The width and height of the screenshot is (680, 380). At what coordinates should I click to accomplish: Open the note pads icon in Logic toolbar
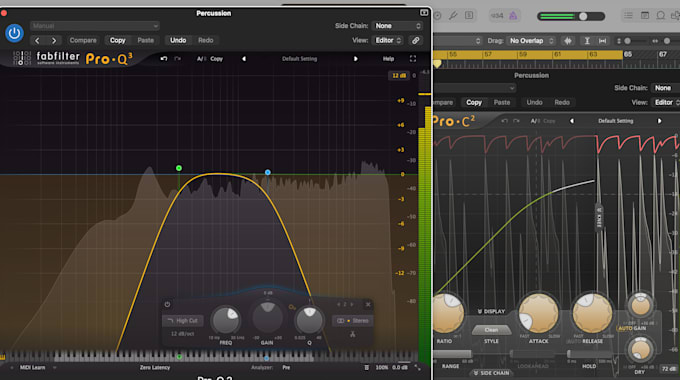pos(645,16)
